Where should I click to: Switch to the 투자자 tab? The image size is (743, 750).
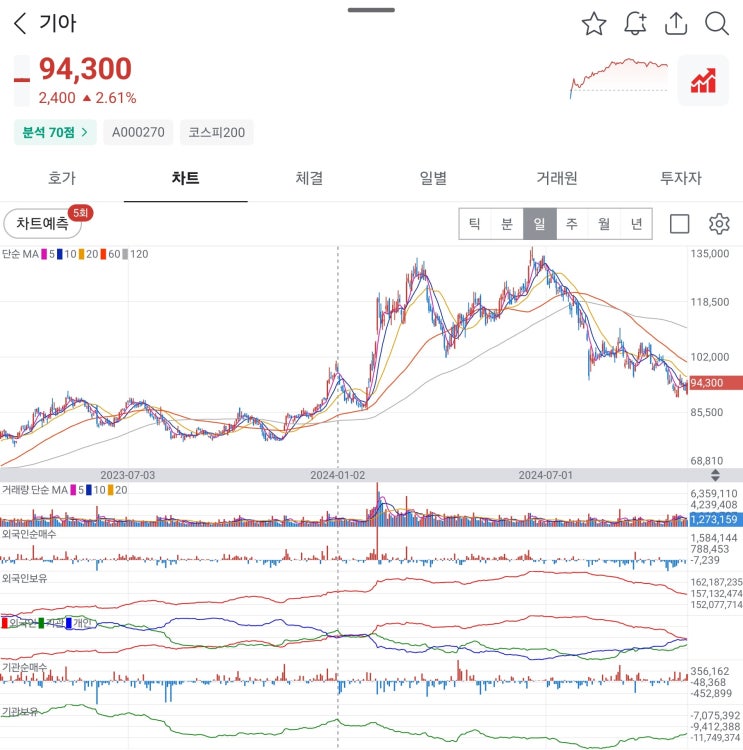[x=681, y=178]
